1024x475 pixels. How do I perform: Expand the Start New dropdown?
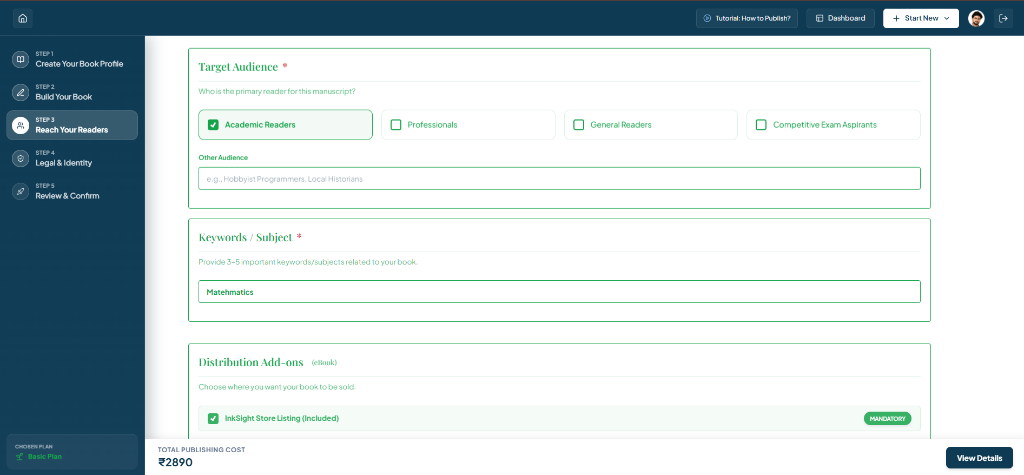coord(921,18)
